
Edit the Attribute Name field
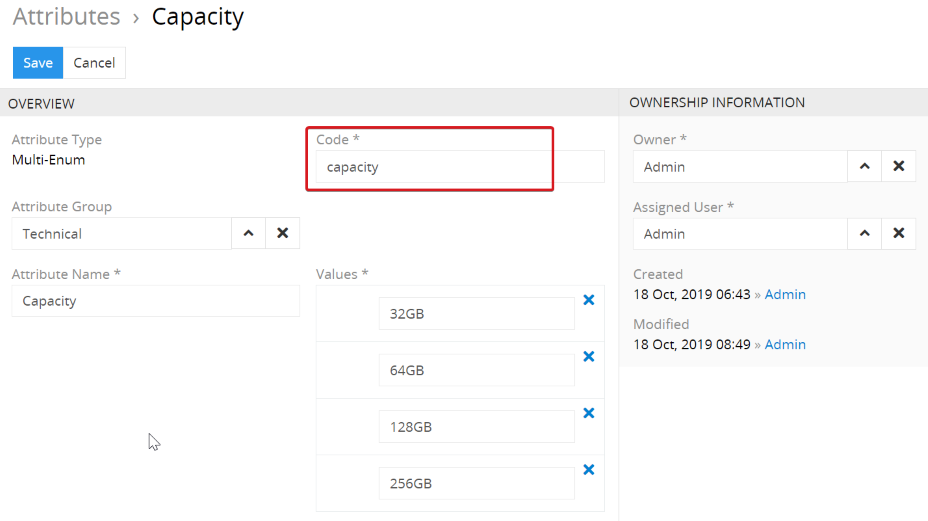pos(156,301)
